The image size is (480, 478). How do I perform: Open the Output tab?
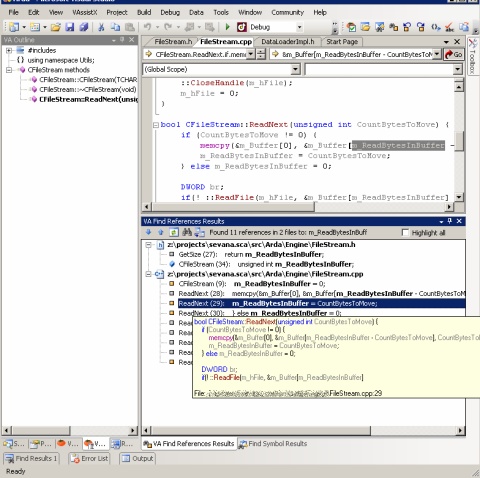click(138, 459)
